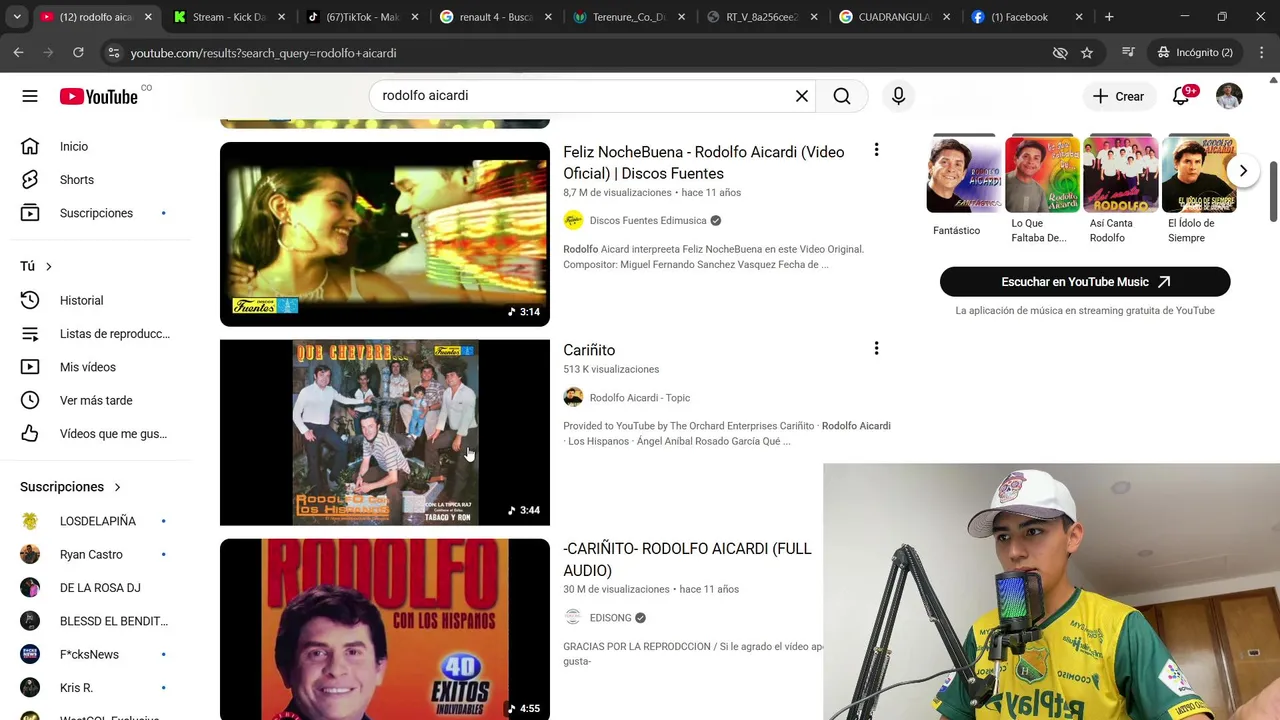Play the CARIÑITO full audio thumbnail
Image resolution: width=1280 pixels, height=720 pixels.
(385, 629)
